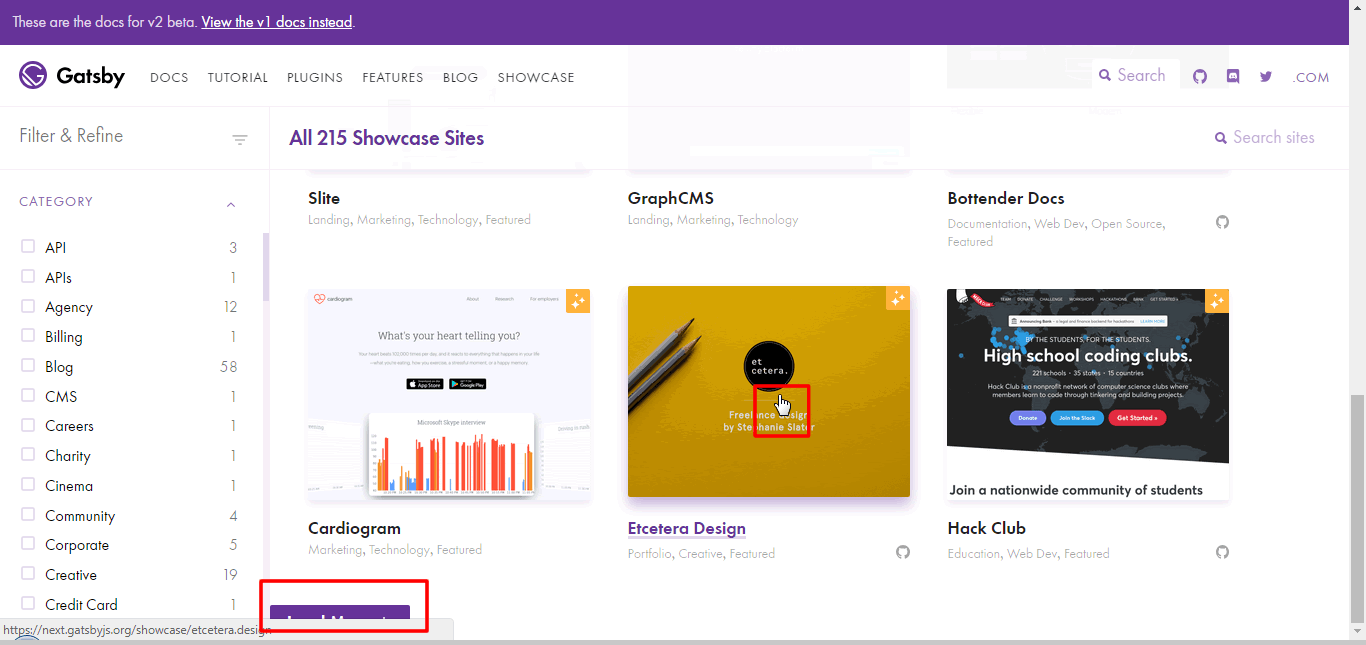Click the header Search magnifier icon

(1105, 75)
